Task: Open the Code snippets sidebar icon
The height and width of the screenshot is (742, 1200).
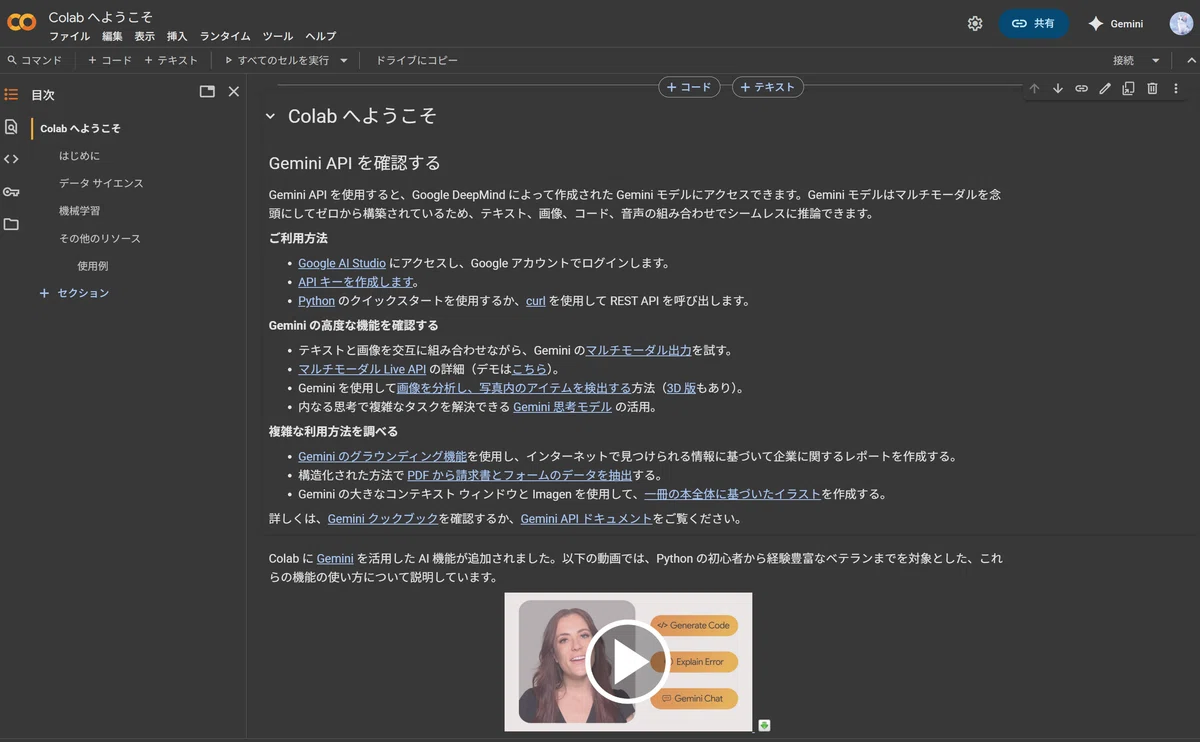Action: pos(11,159)
